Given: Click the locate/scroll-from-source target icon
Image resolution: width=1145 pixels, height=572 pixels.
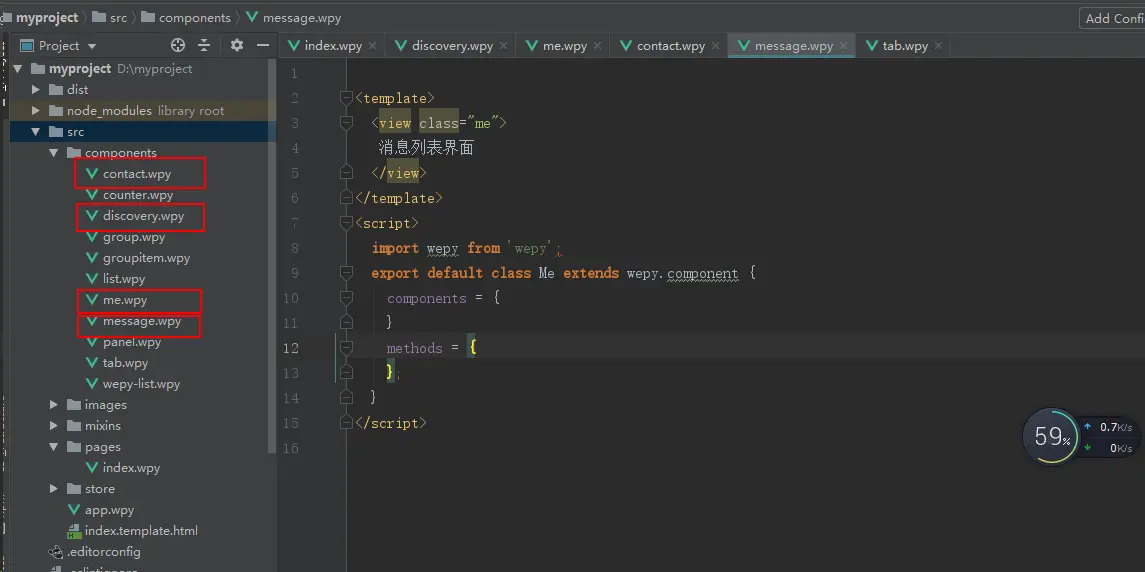Looking at the screenshot, I should (x=177, y=45).
